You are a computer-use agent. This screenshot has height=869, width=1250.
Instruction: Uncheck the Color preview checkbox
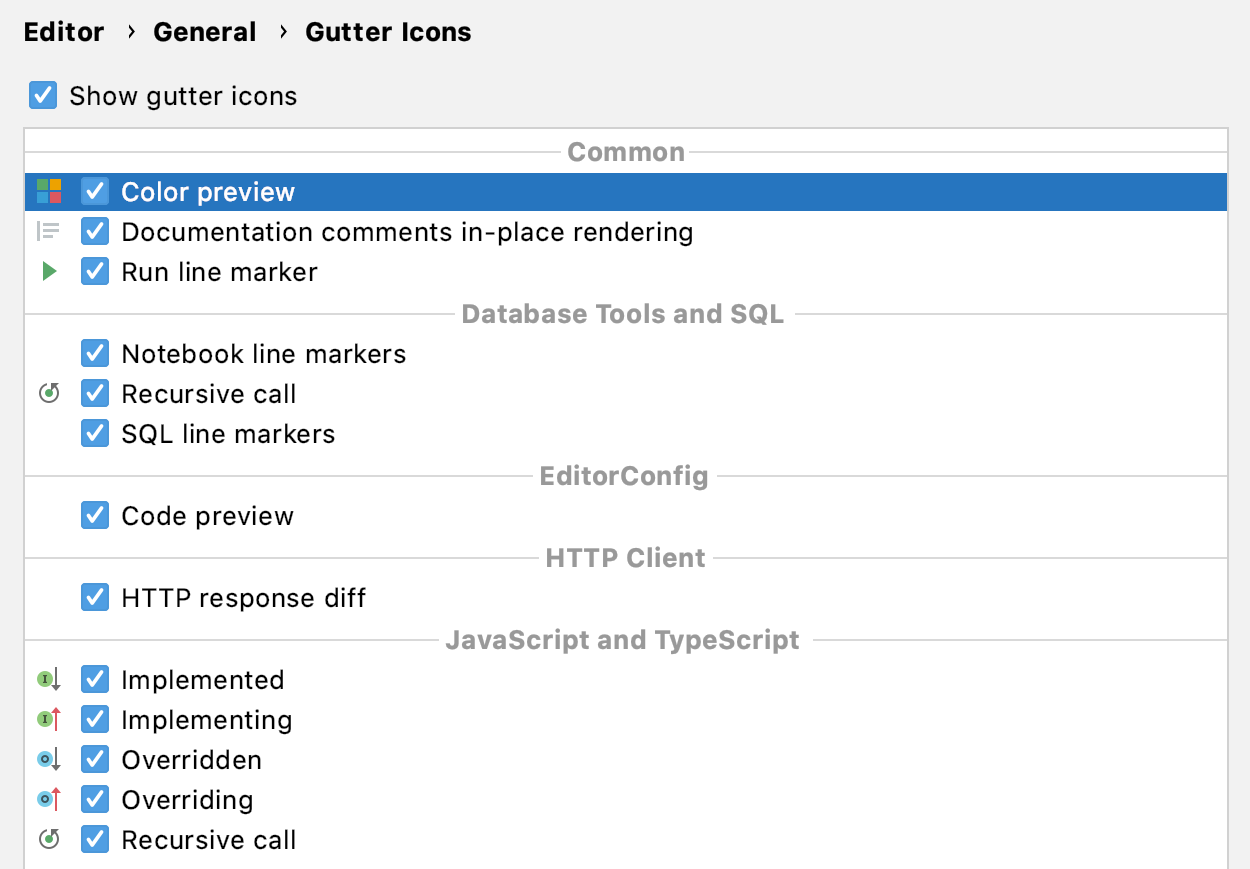(x=95, y=191)
